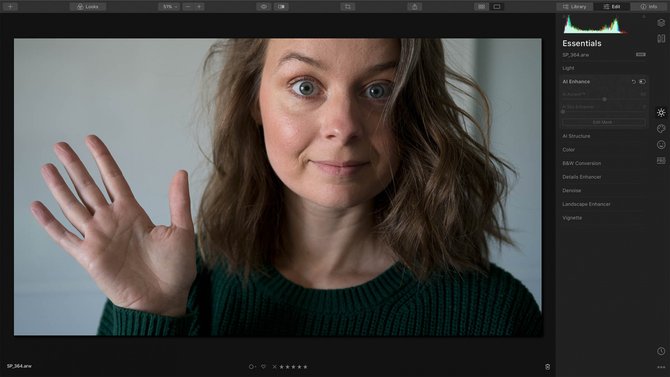
Task: Adjust the AI Accent slider
Action: tap(604, 99)
